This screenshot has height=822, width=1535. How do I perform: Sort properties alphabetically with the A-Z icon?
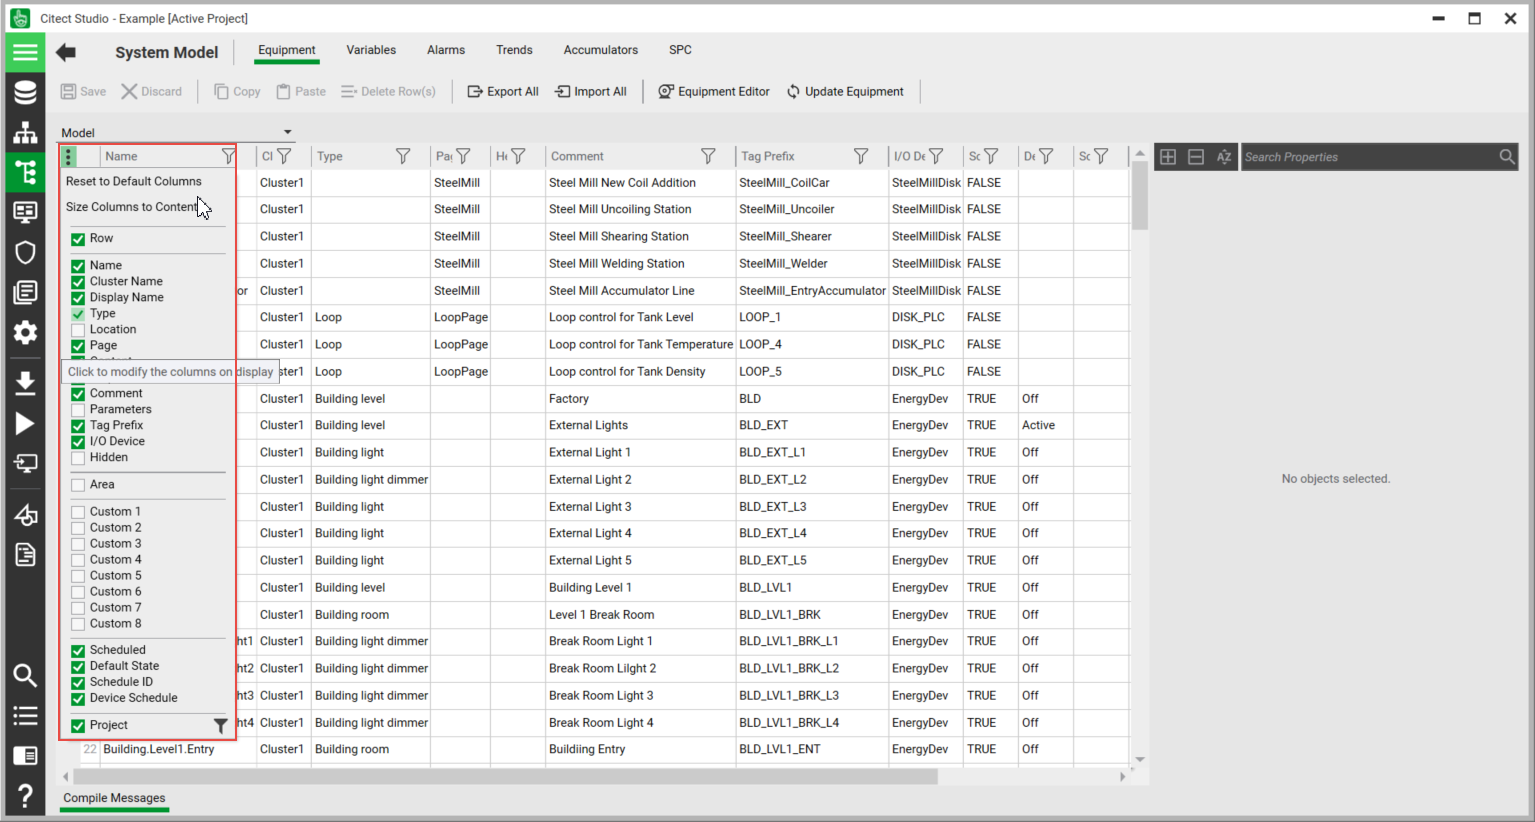1224,156
